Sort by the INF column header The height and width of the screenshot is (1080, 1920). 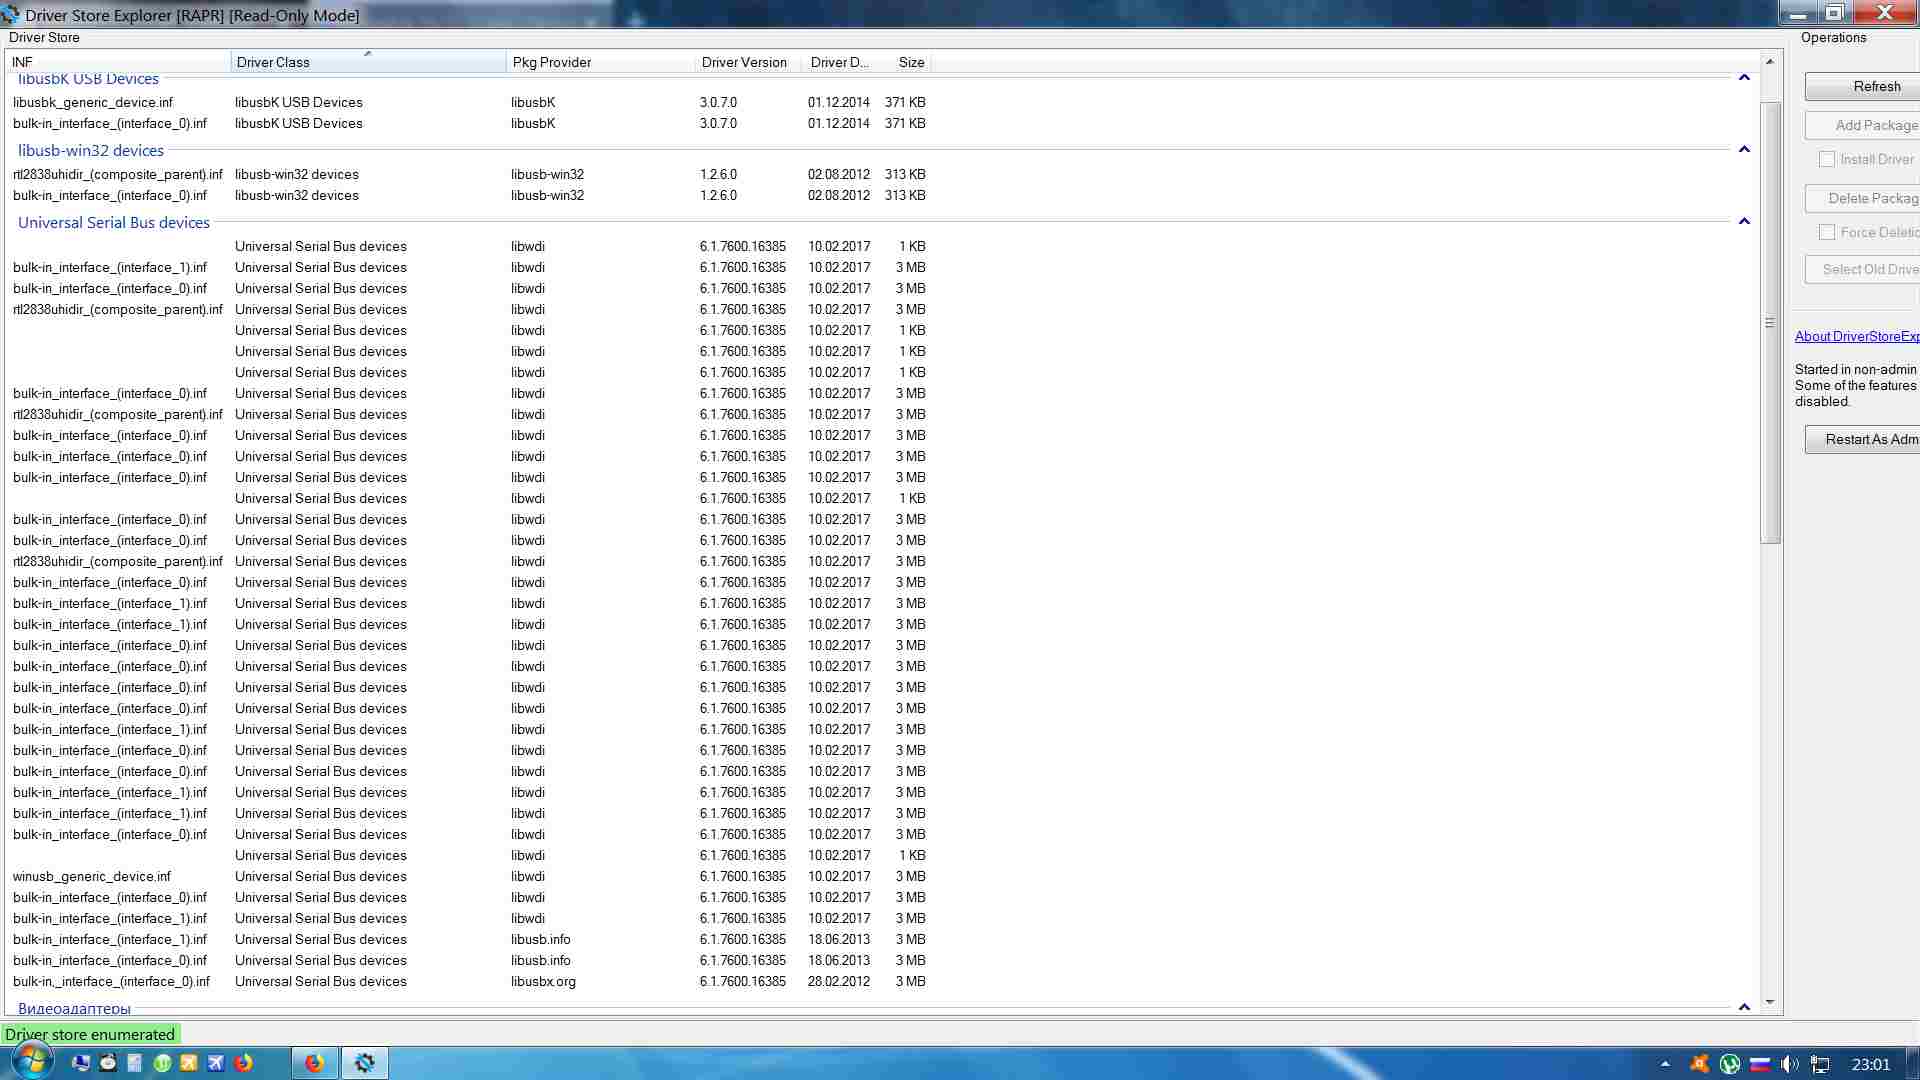[x=118, y=62]
